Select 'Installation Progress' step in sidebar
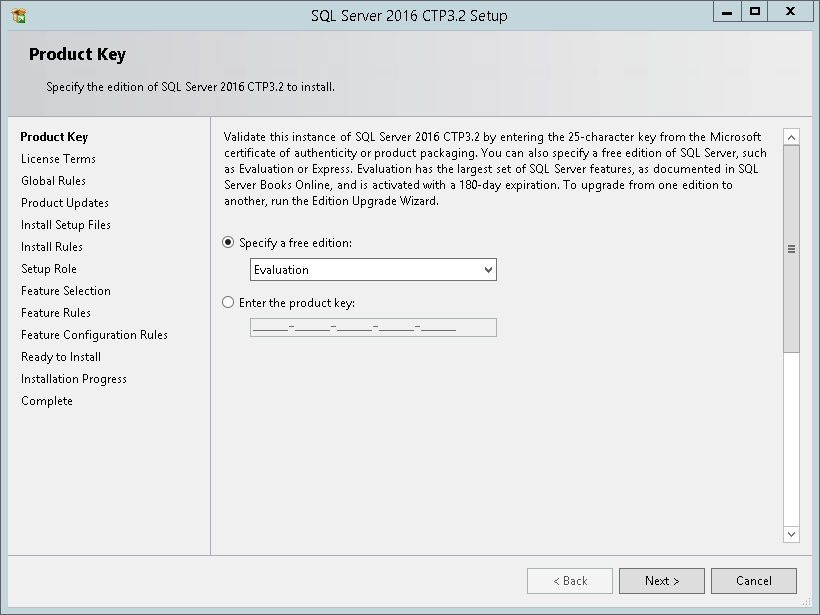The width and height of the screenshot is (820, 615). (x=74, y=379)
